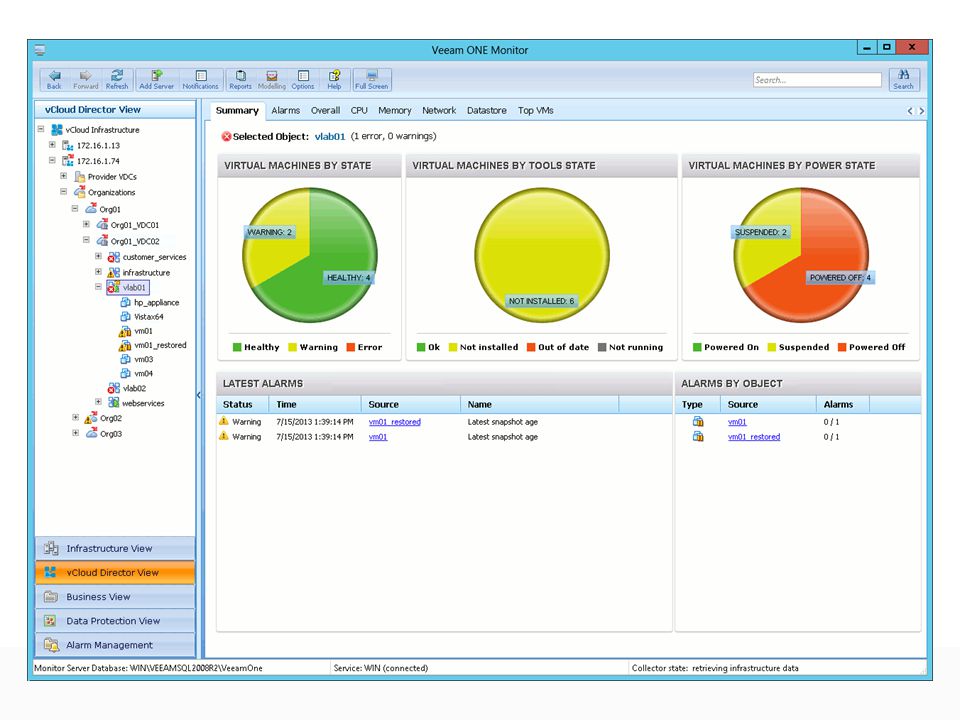Image resolution: width=960 pixels, height=720 pixels.
Task: Click the Search binoculars button
Action: coord(903,79)
